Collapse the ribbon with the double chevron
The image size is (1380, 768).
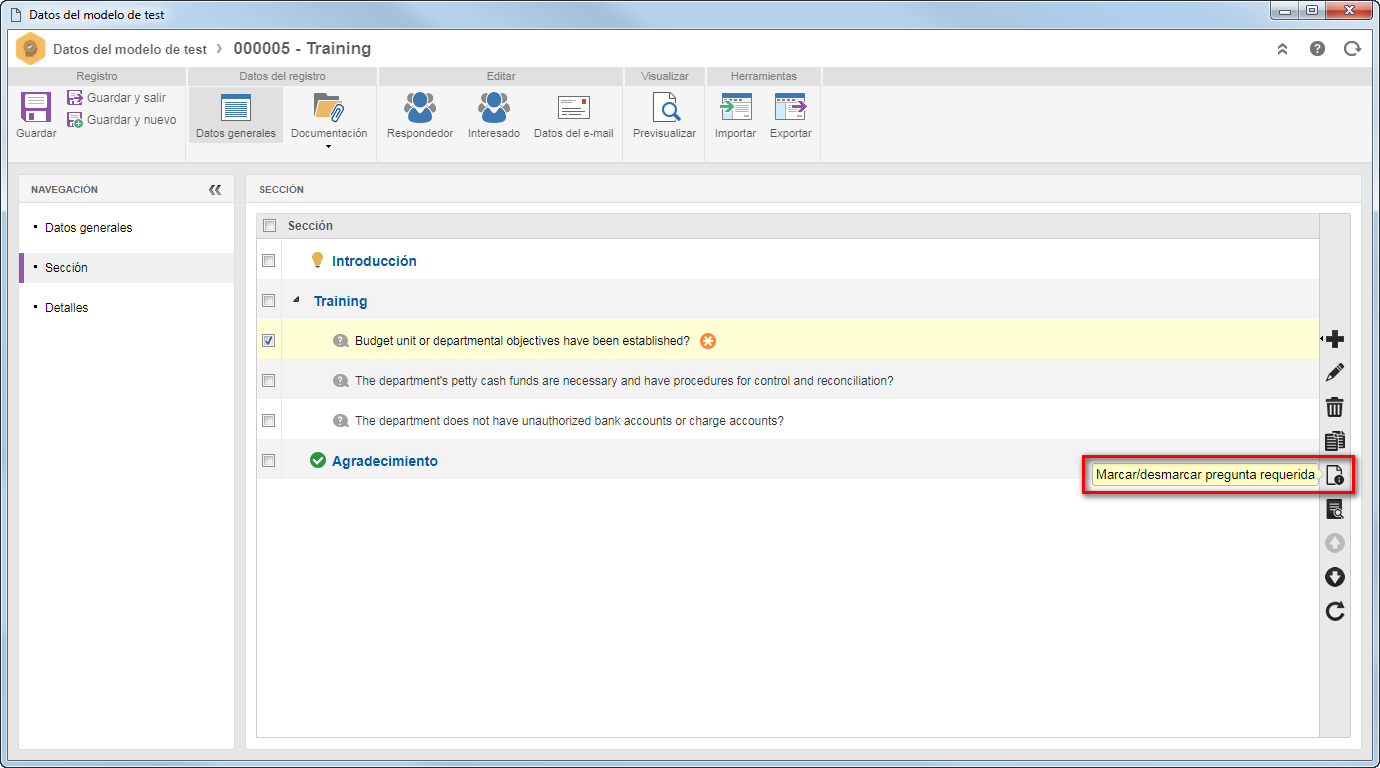coord(1283,49)
